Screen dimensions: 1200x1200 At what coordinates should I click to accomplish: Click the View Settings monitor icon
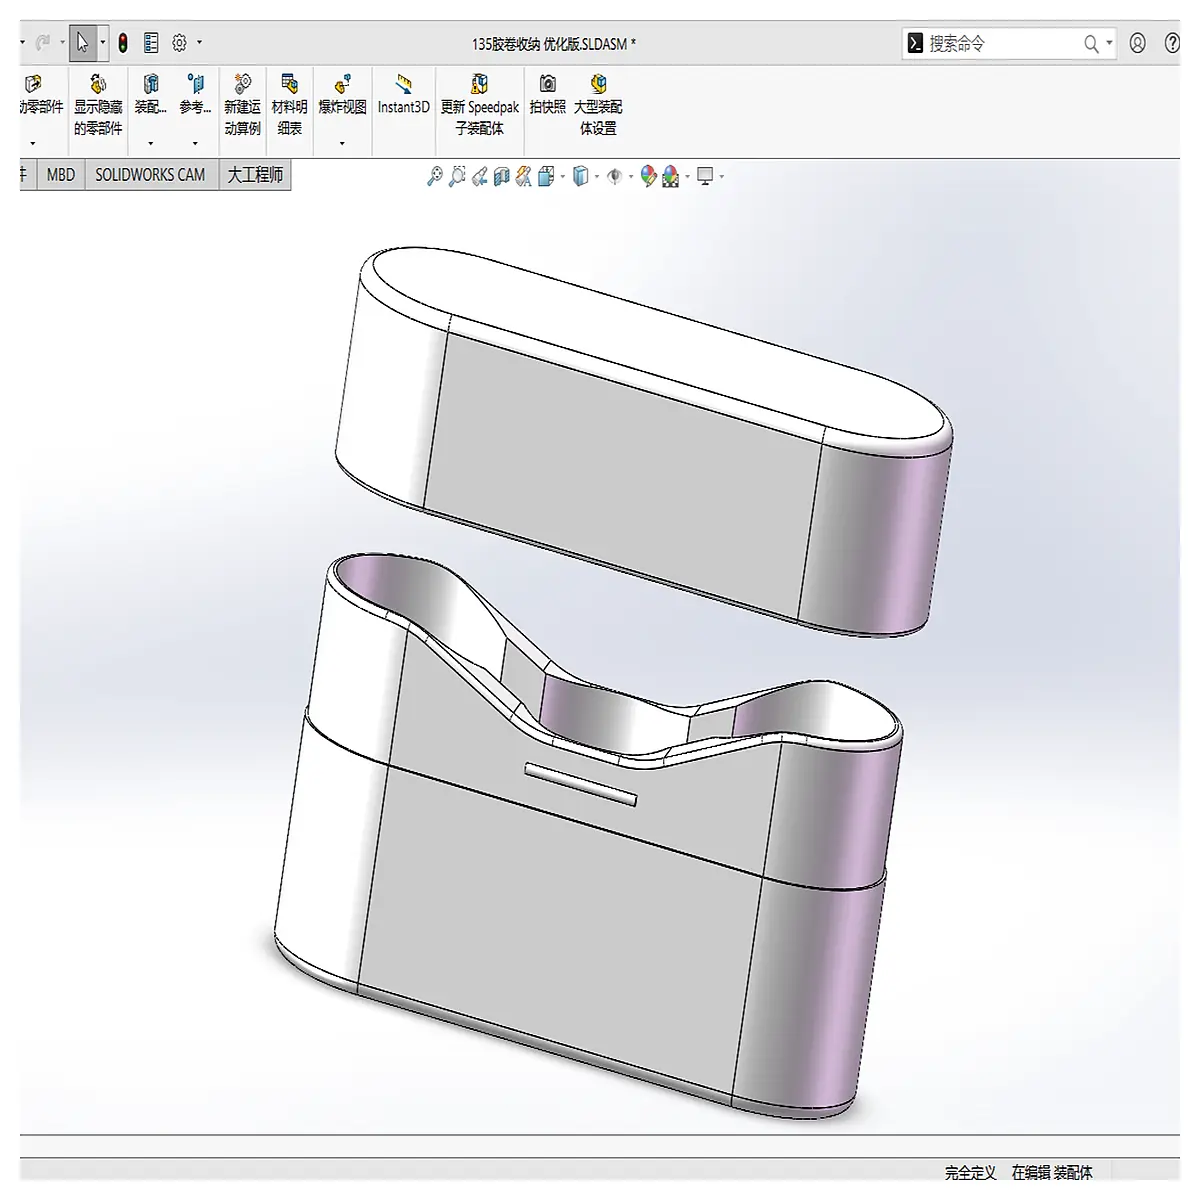coord(706,177)
